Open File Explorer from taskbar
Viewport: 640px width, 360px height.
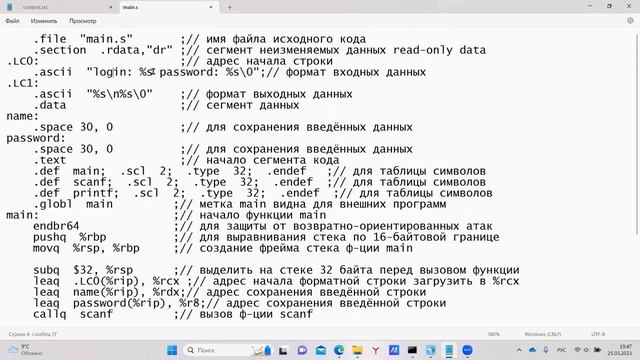click(358, 350)
